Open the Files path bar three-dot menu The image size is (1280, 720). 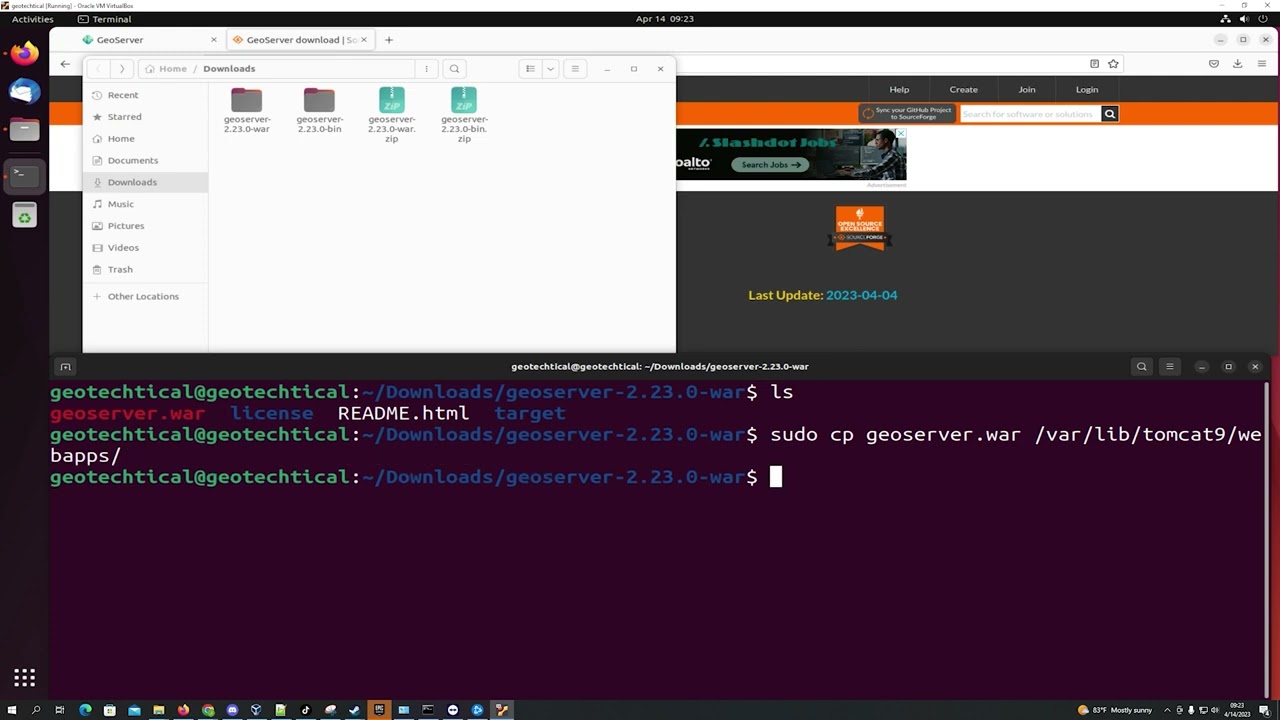tap(426, 69)
